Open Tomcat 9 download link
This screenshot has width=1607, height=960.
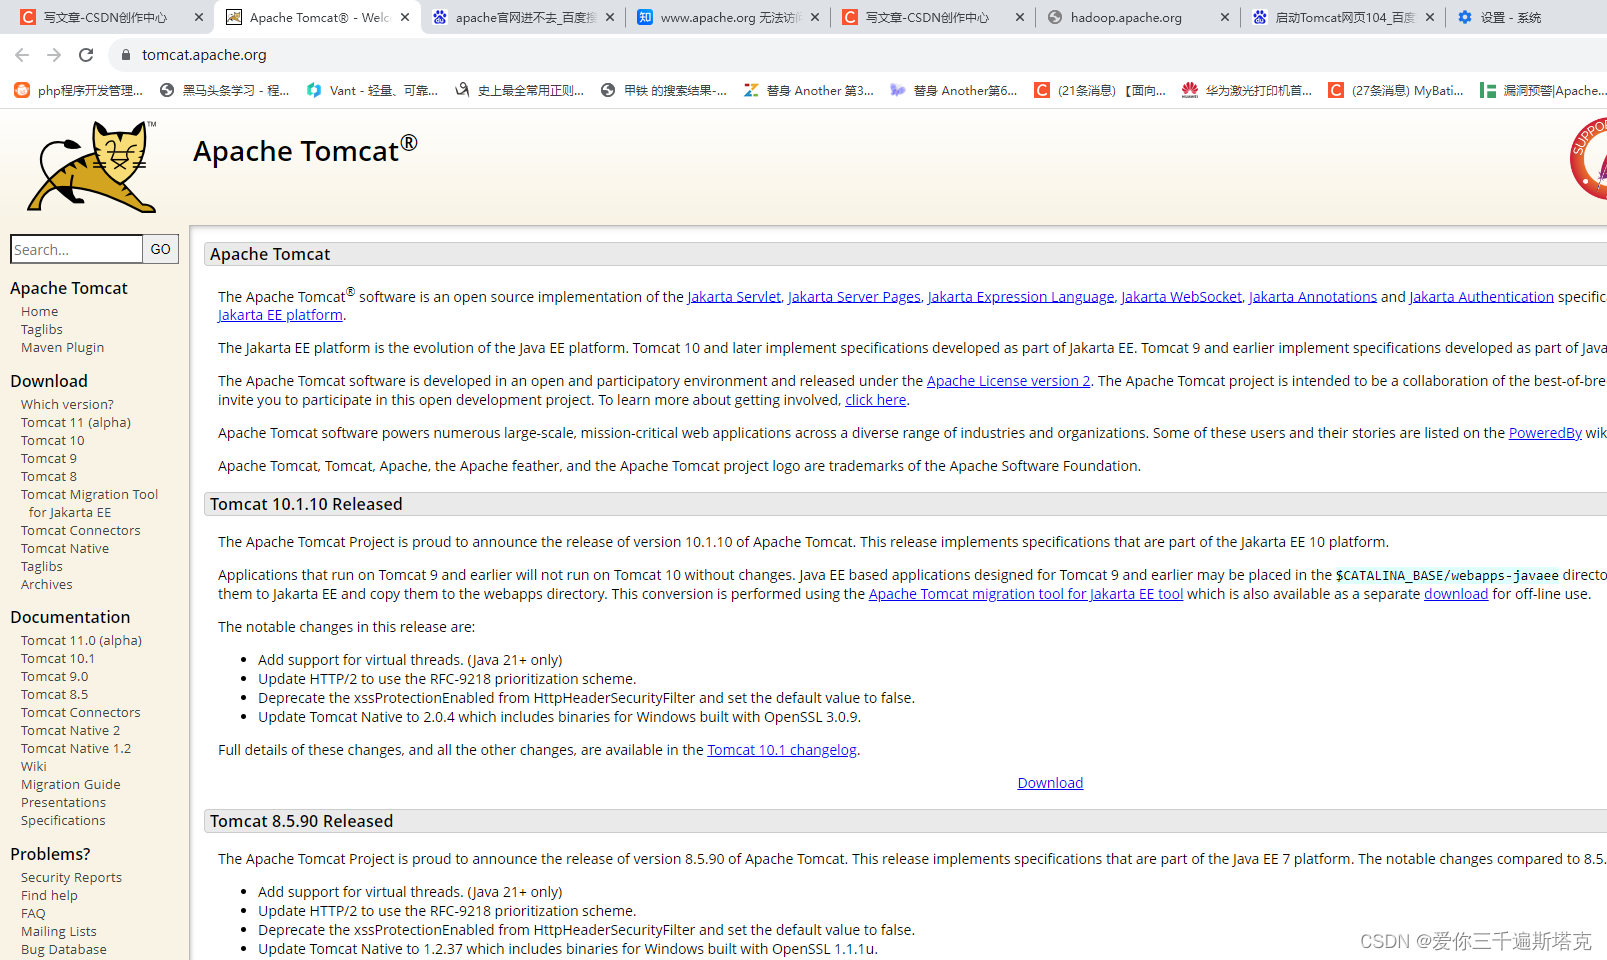tap(49, 458)
